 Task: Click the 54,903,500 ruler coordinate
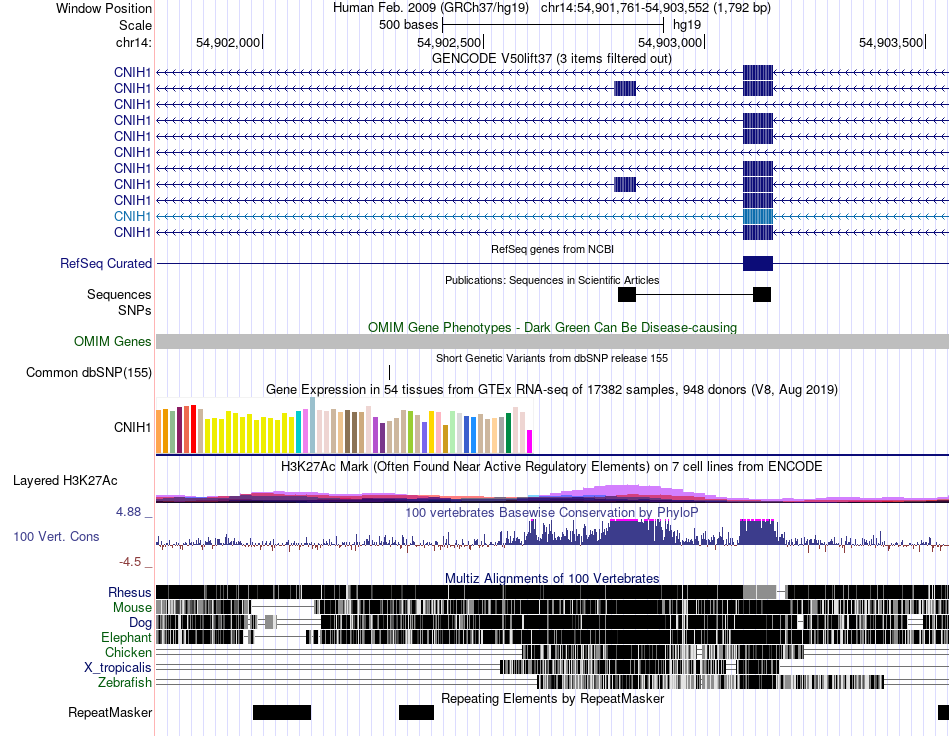tap(891, 42)
